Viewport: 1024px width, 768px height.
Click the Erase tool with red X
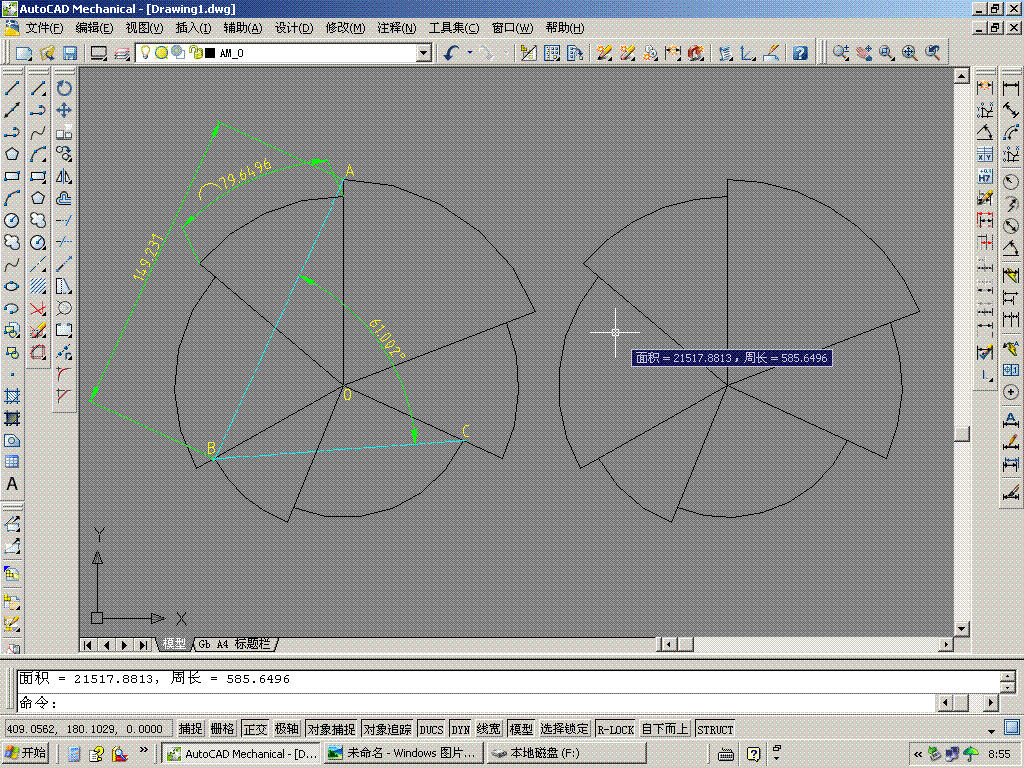coord(38,308)
